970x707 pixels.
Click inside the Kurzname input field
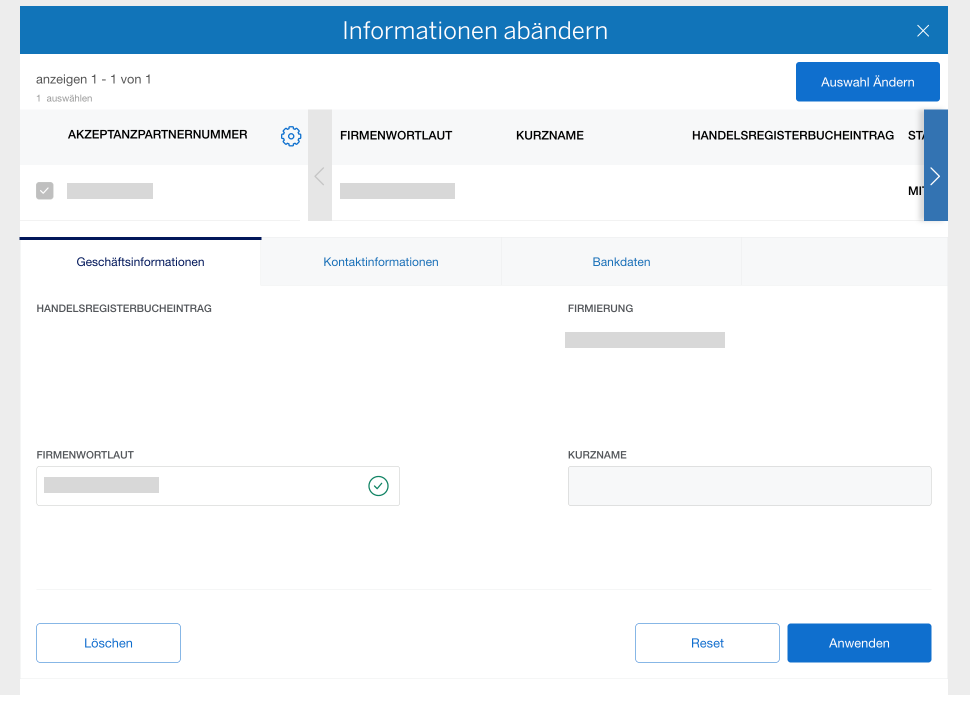[749, 486]
